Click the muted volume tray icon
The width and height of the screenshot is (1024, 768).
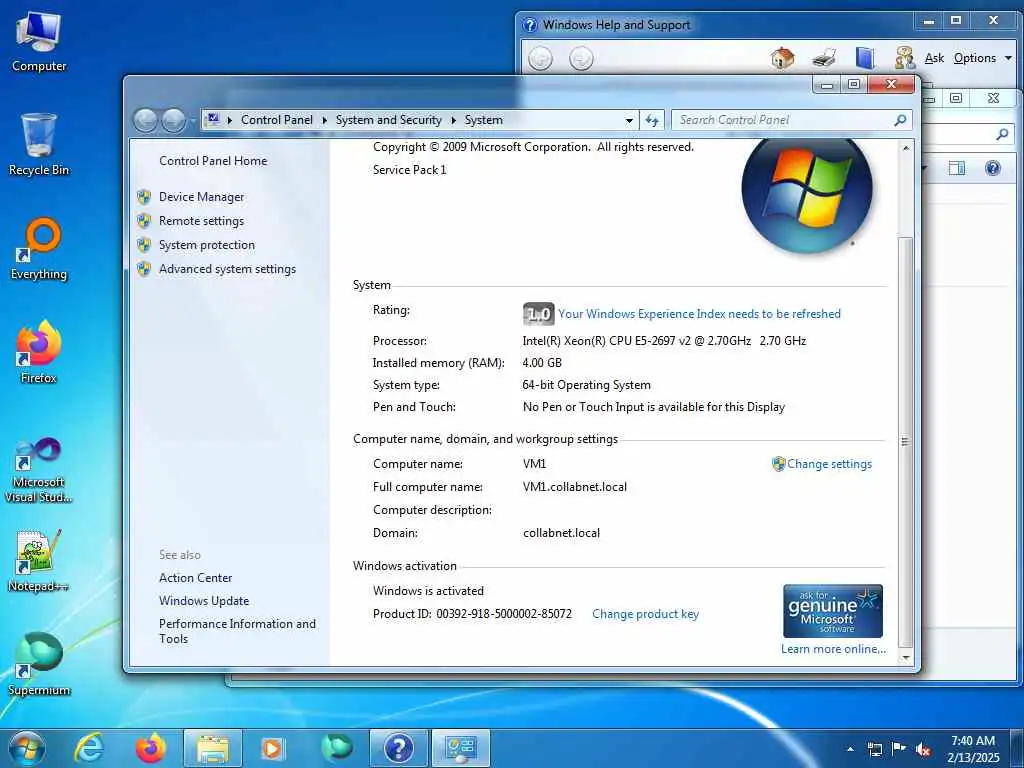pos(923,749)
